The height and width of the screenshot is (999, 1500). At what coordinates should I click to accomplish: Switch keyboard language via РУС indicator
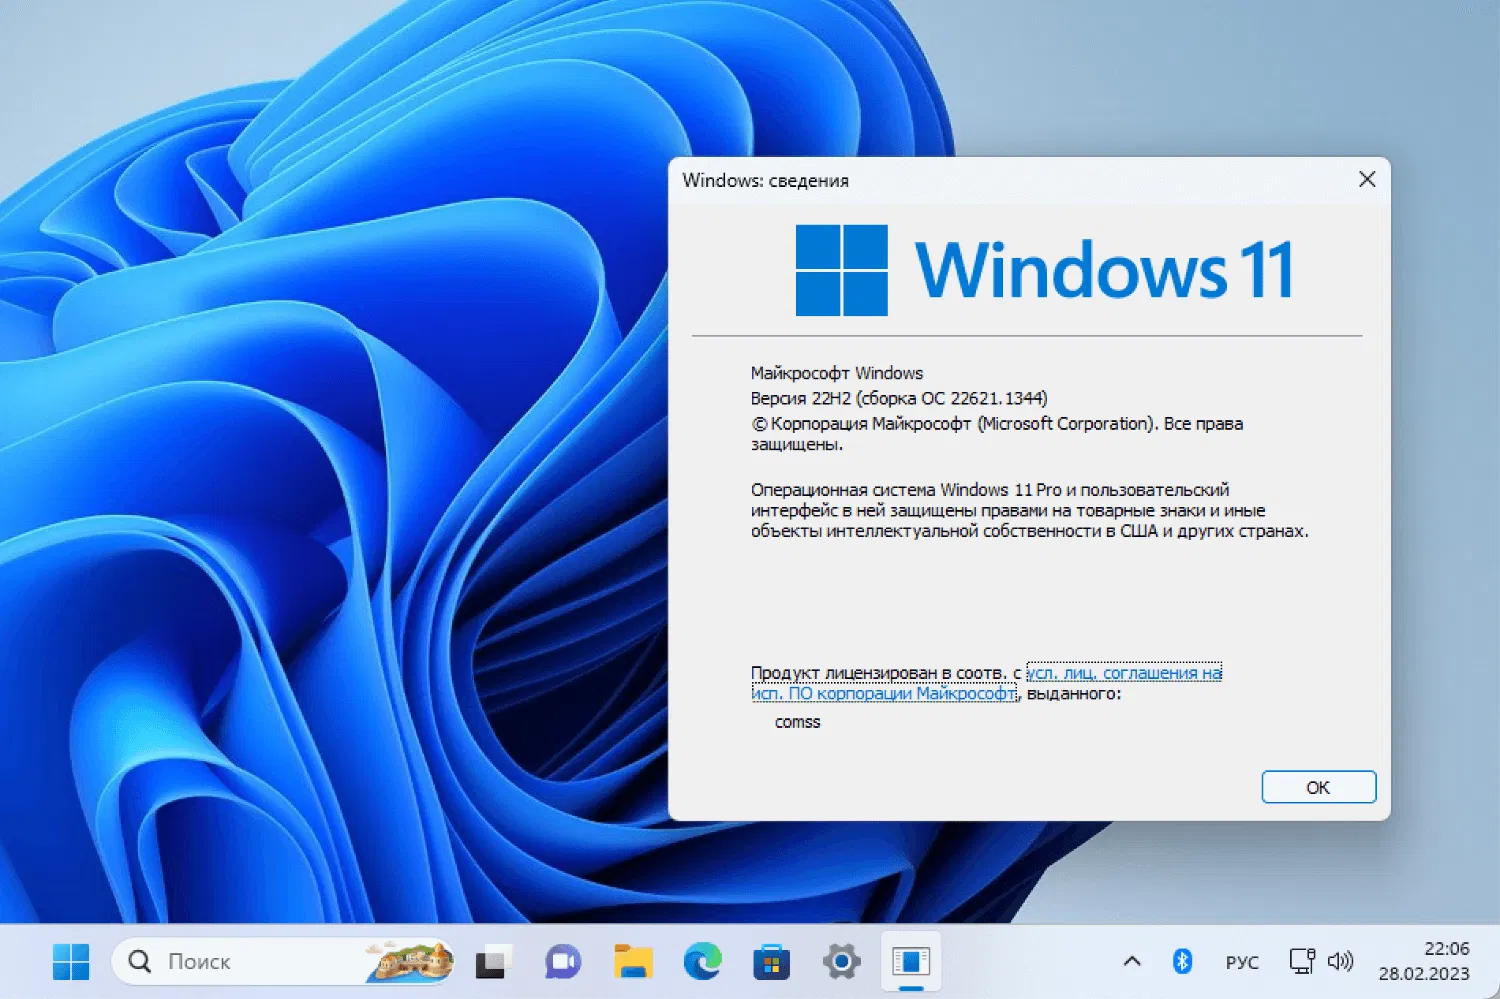coord(1242,961)
